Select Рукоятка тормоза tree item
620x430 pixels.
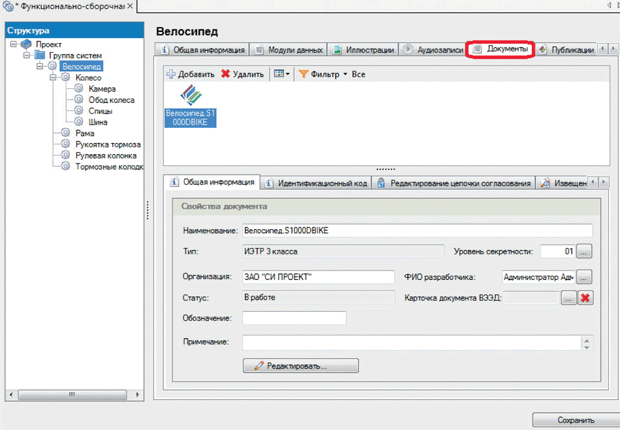tap(108, 144)
